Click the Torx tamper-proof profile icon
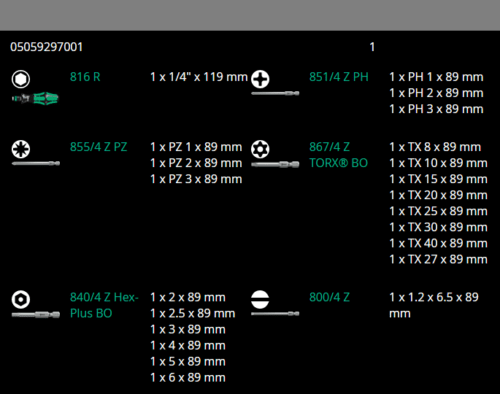Image resolution: width=500 pixels, height=394 pixels. (x=260, y=149)
